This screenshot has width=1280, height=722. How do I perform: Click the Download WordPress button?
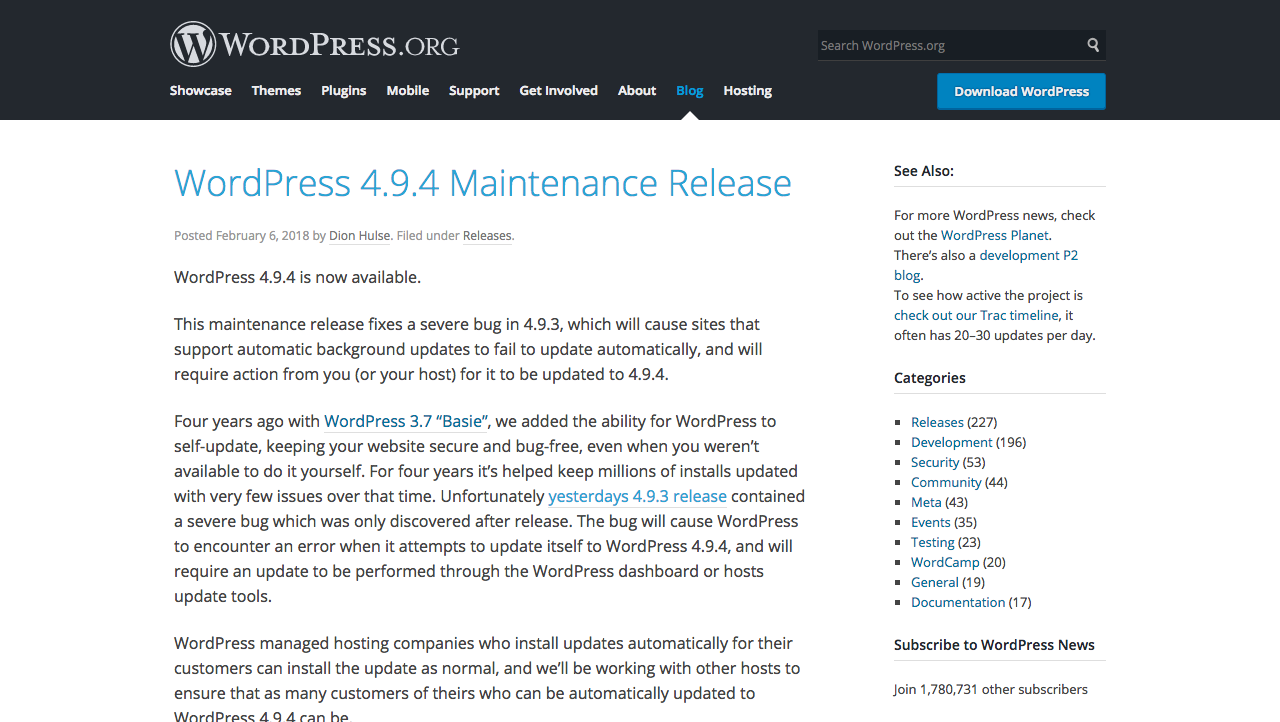[x=1021, y=91]
